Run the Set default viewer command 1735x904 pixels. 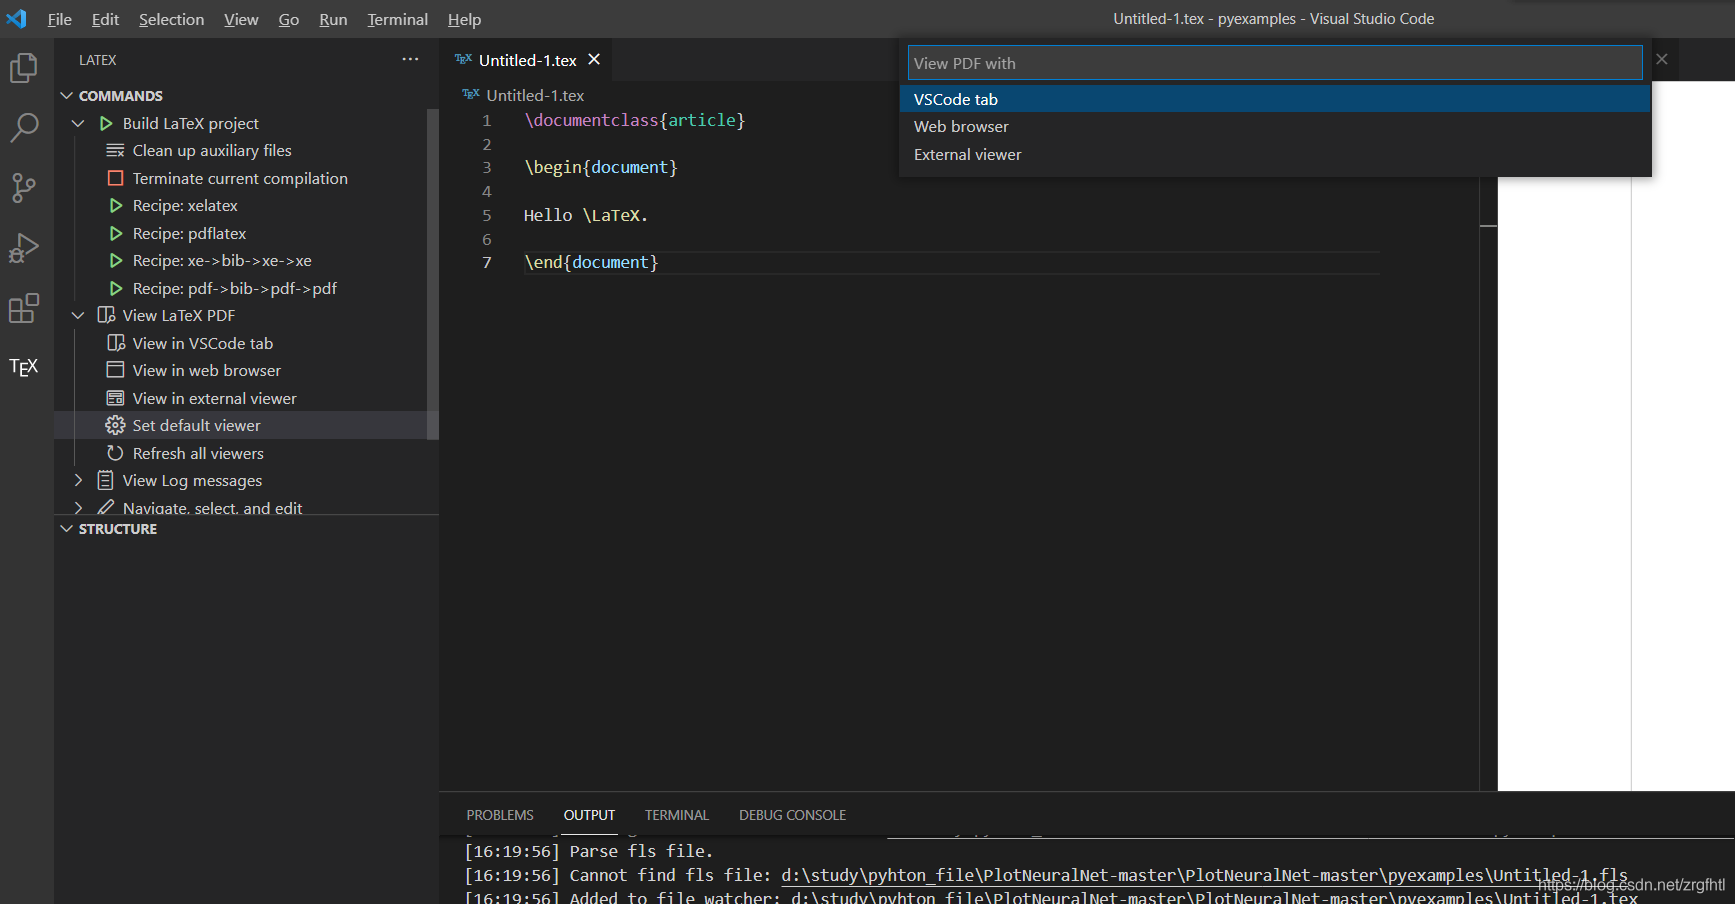196,425
